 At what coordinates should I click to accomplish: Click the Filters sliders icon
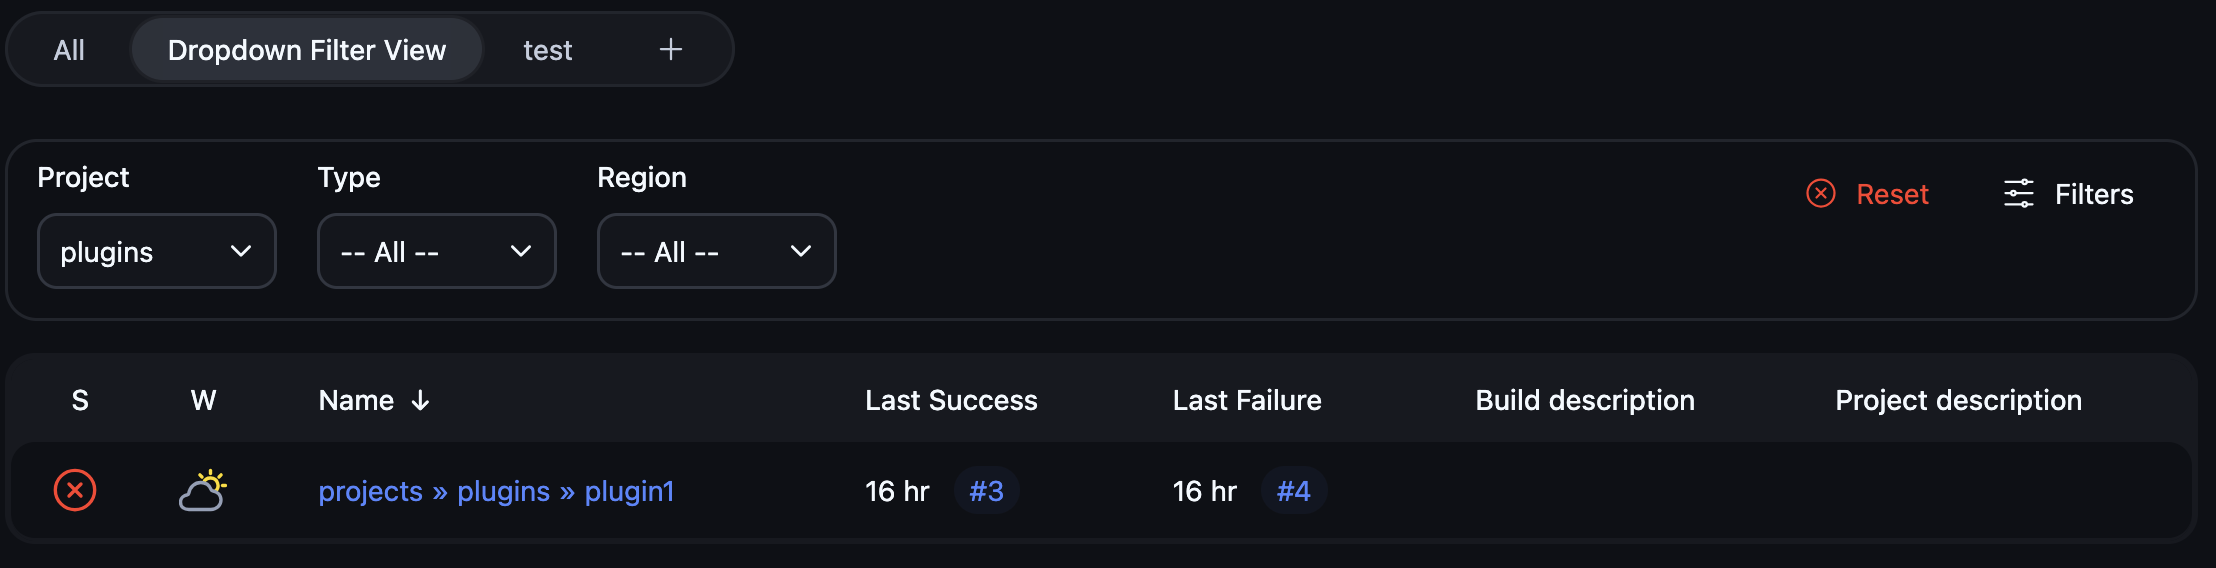coord(2018,193)
